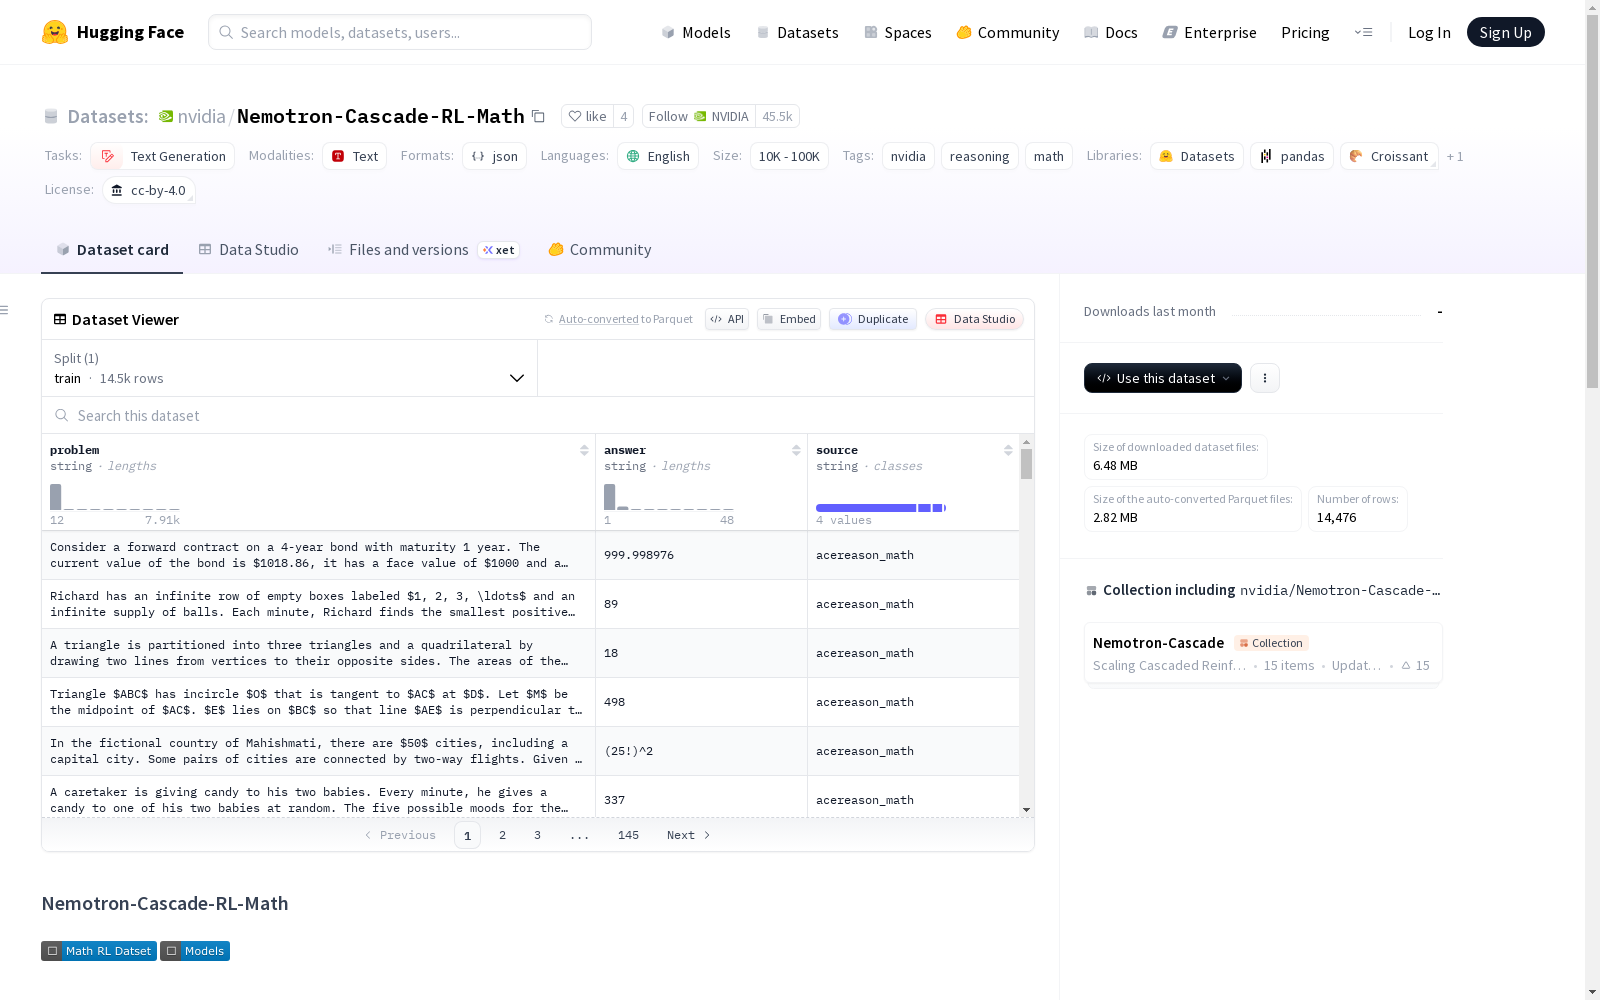This screenshot has width=1600, height=1000.
Task: Click the source classes distribution bar
Action: 881,508
